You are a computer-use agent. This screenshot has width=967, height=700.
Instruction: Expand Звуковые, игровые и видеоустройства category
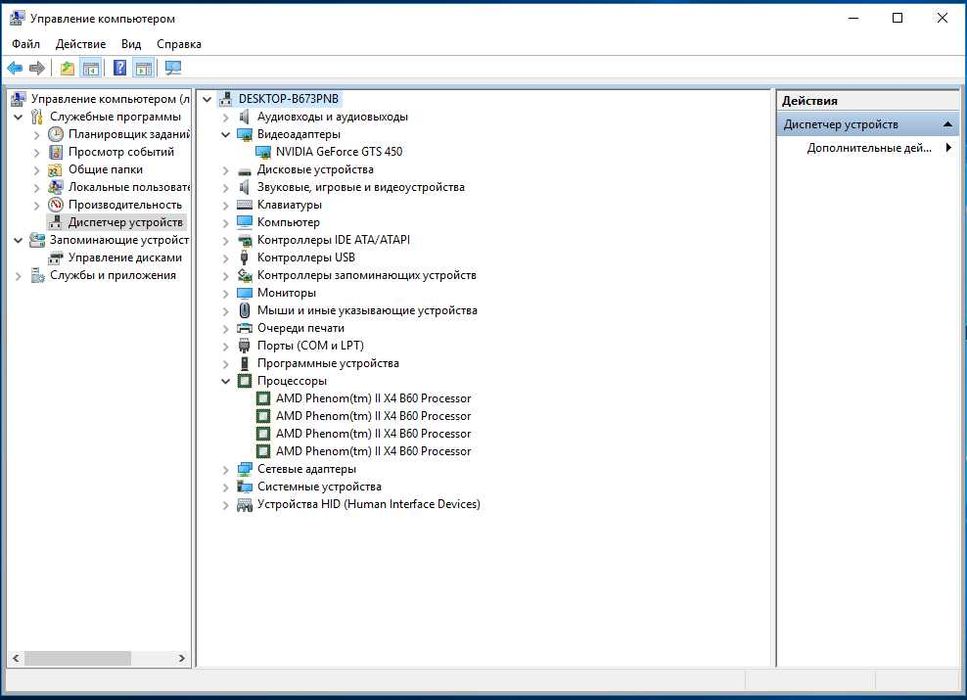(x=226, y=187)
